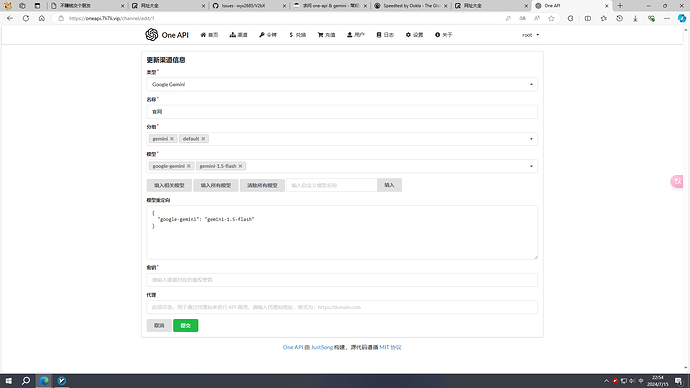The height and width of the screenshot is (388, 690).
Task: Open the 渠道 channels nav item
Action: coord(239,35)
